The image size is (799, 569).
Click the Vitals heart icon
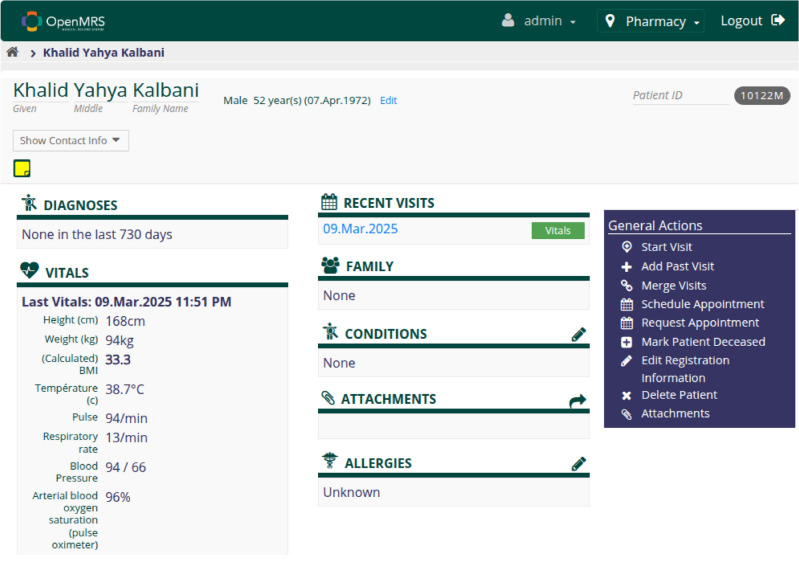[30, 270]
